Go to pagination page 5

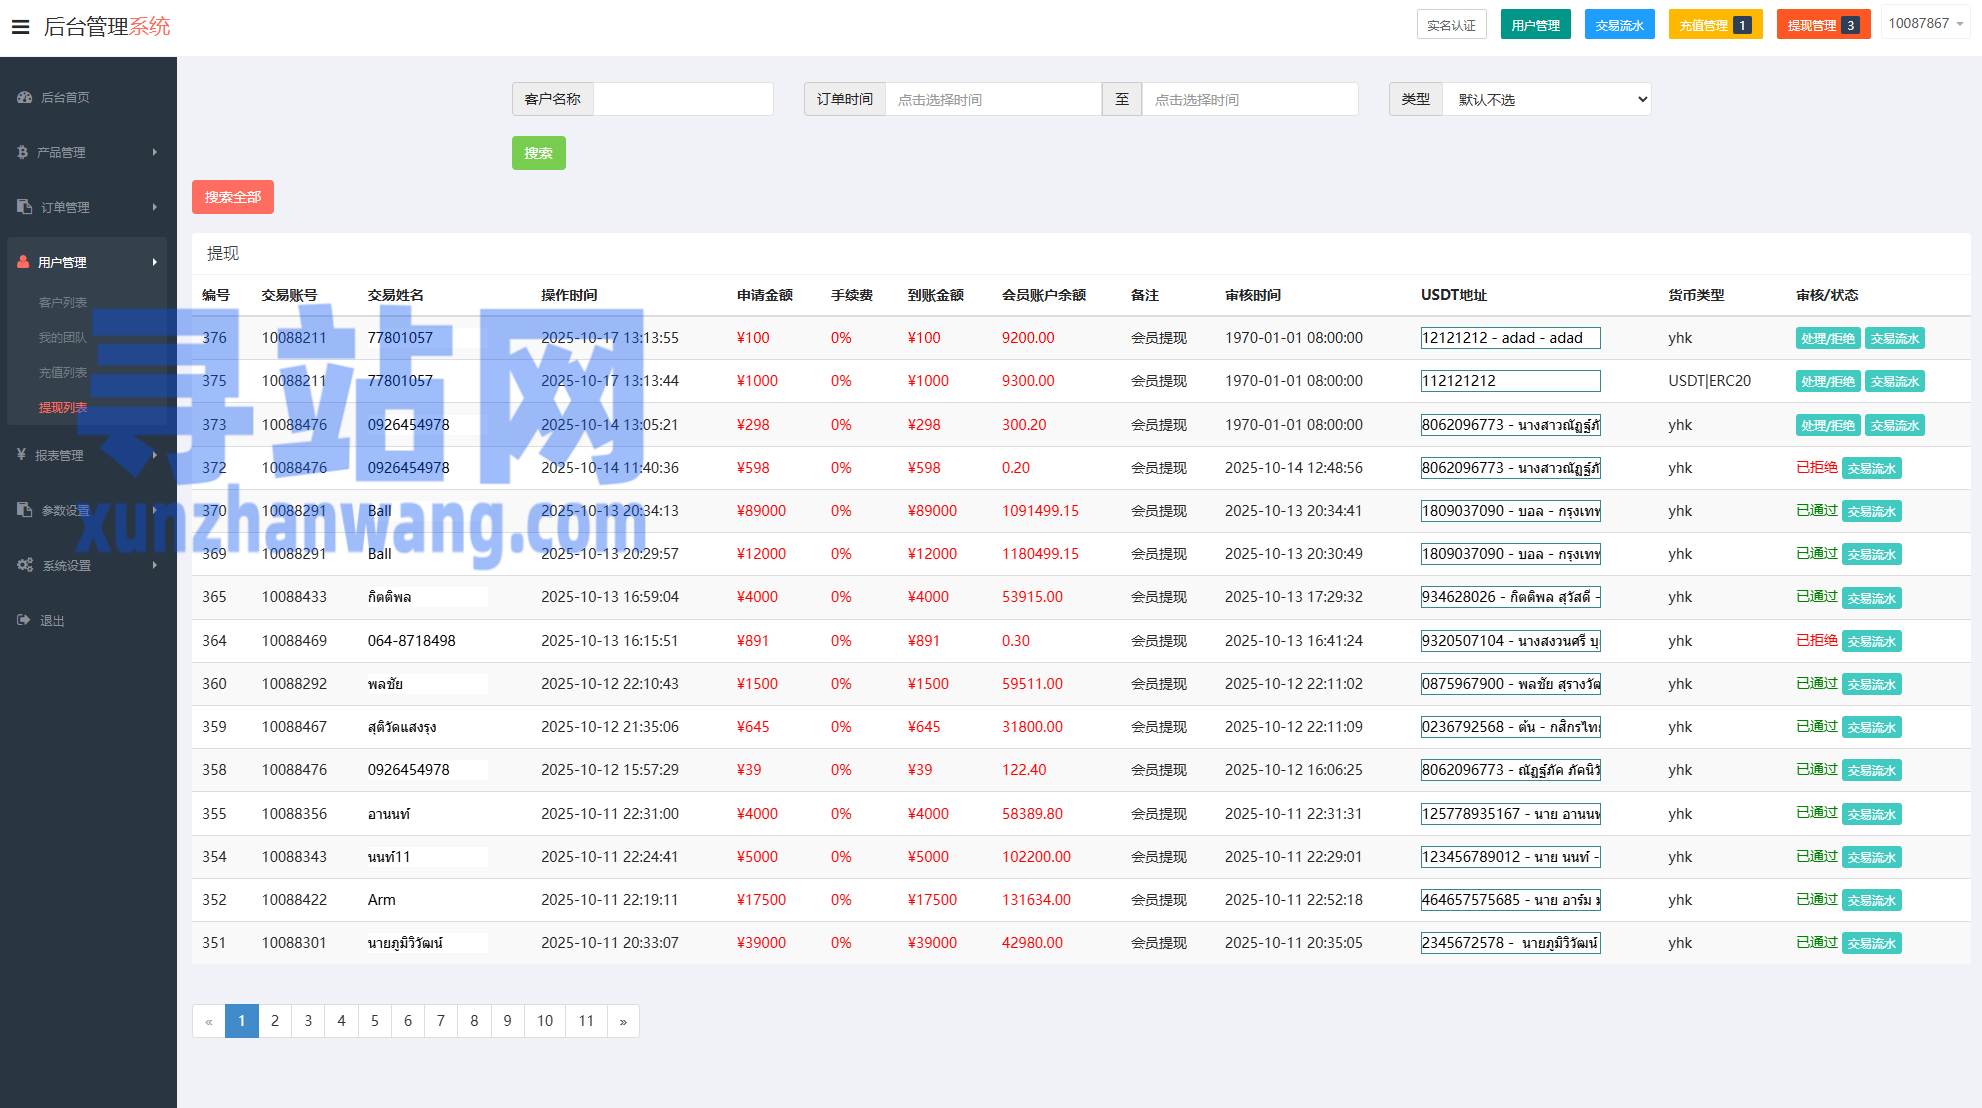[x=374, y=1021]
